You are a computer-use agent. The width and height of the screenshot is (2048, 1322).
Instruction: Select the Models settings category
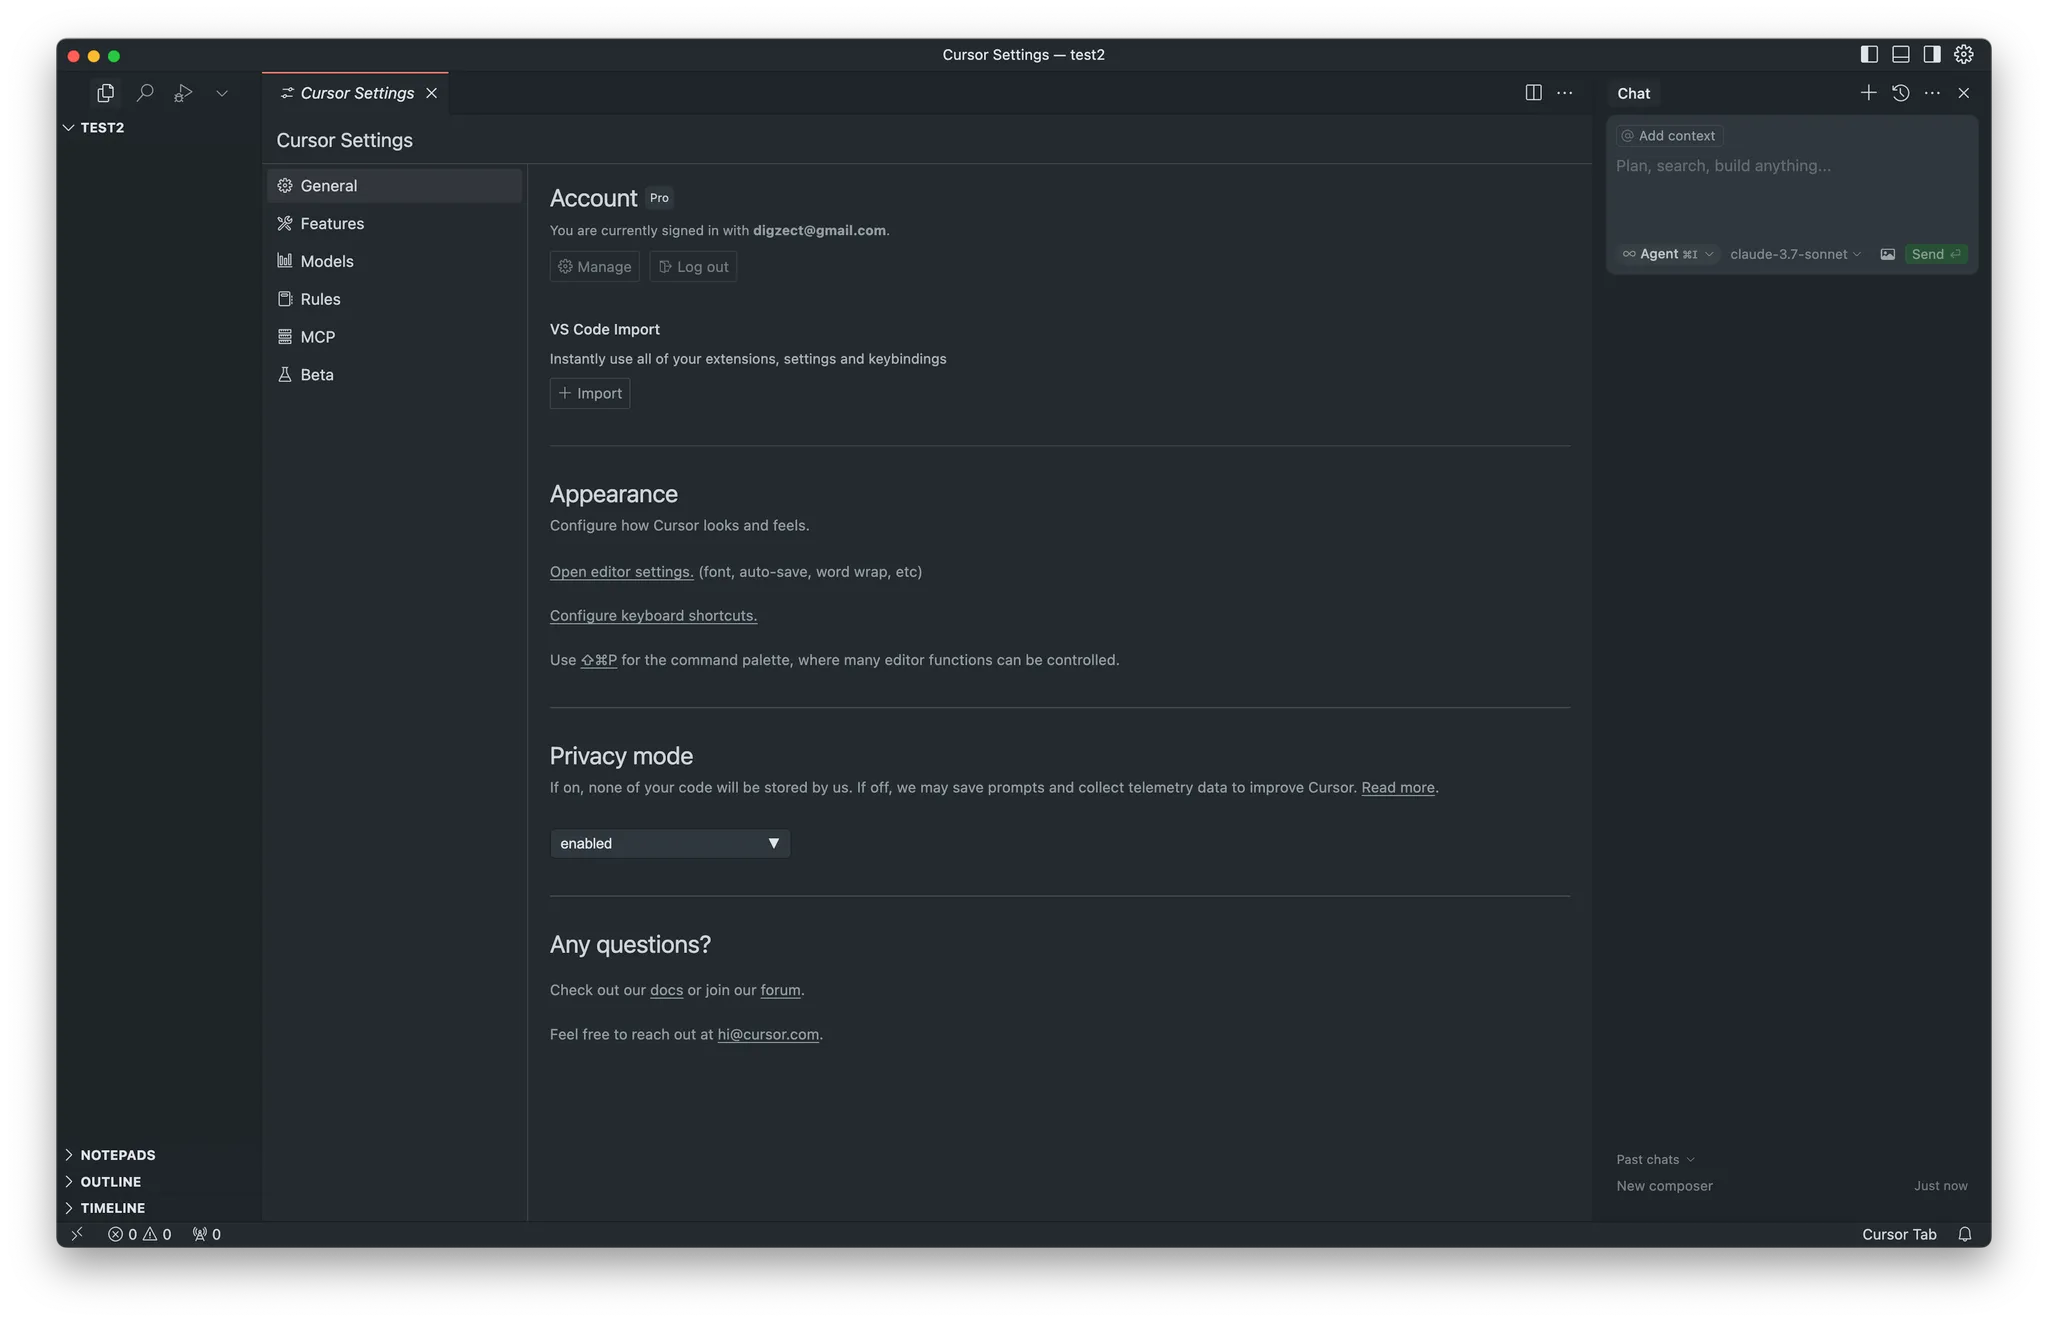point(394,261)
